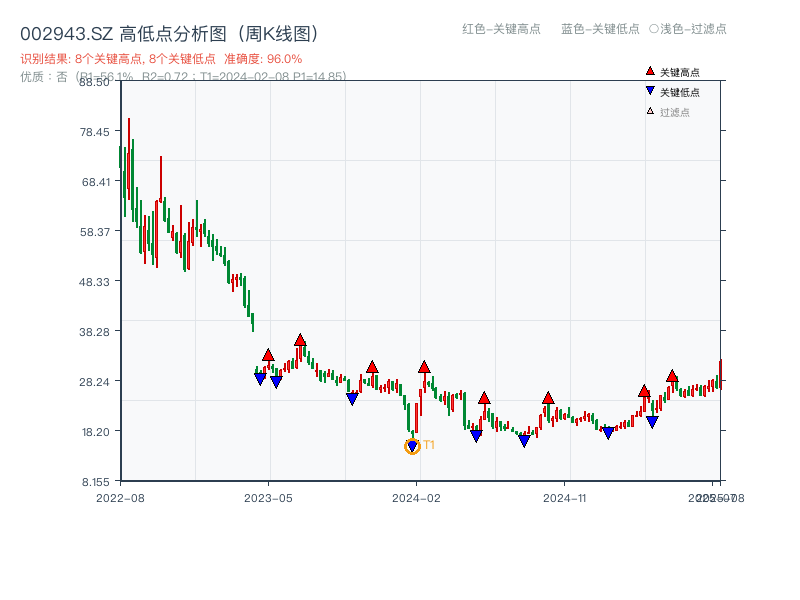Select the rightmost red key-high triangle marker
The image size is (800, 600).
pos(672,375)
